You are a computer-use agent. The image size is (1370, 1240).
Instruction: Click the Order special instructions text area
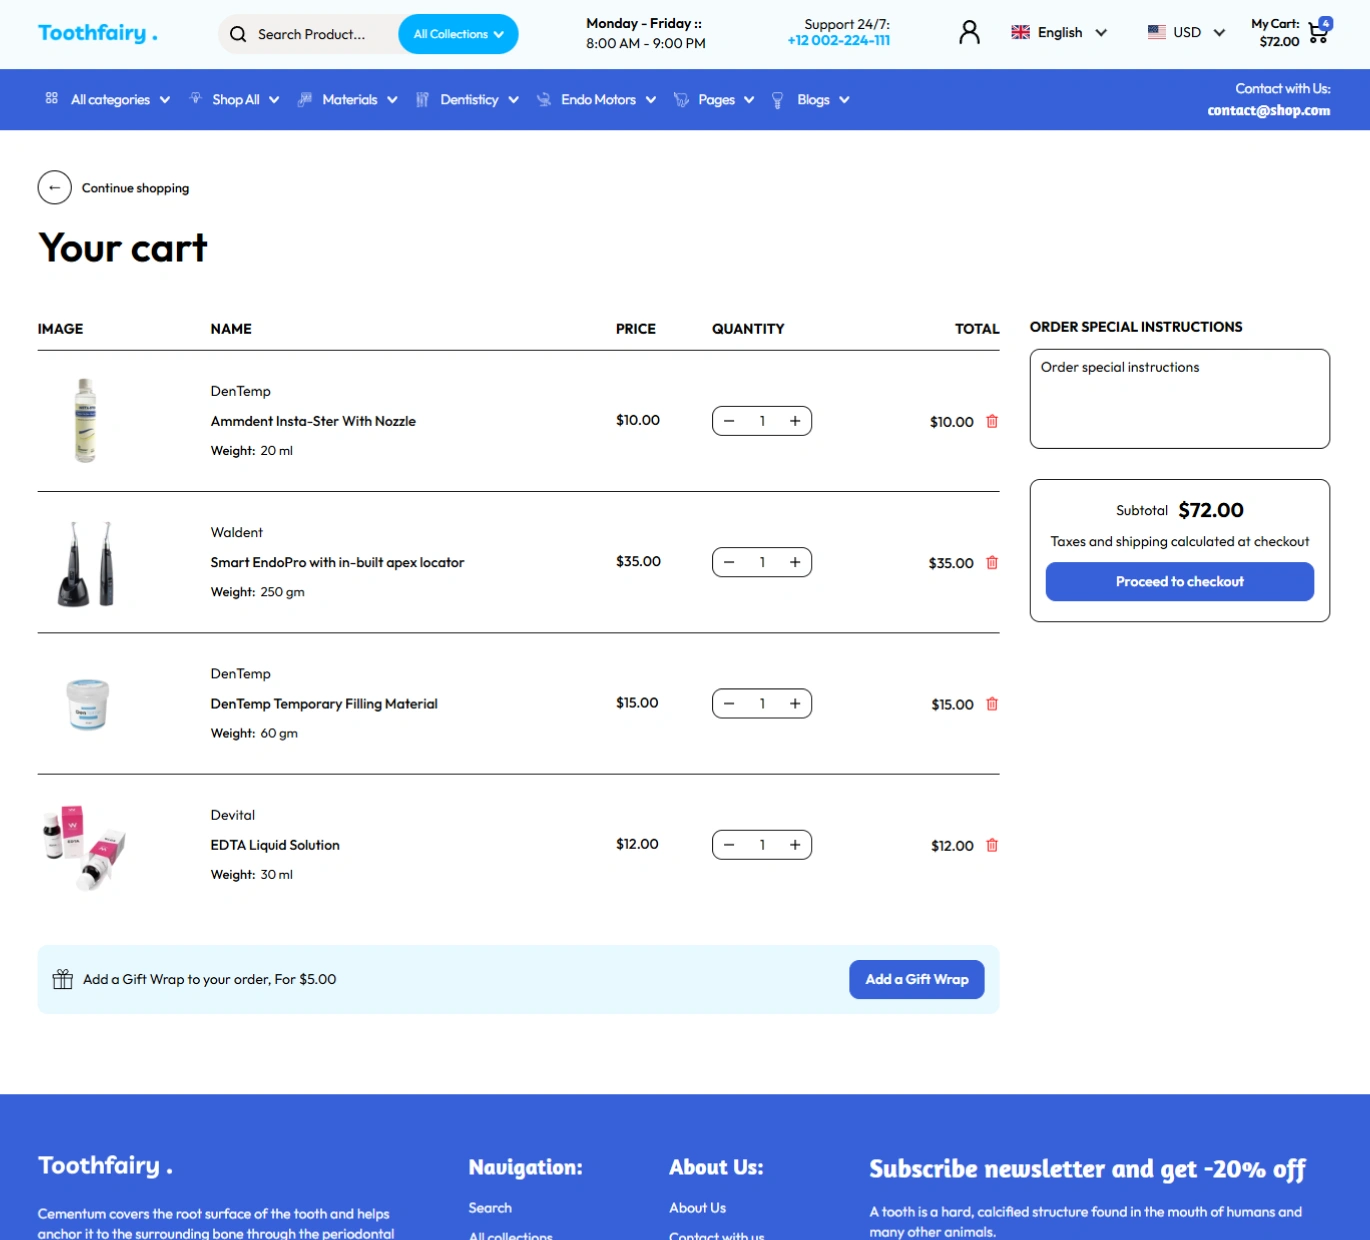pos(1180,399)
